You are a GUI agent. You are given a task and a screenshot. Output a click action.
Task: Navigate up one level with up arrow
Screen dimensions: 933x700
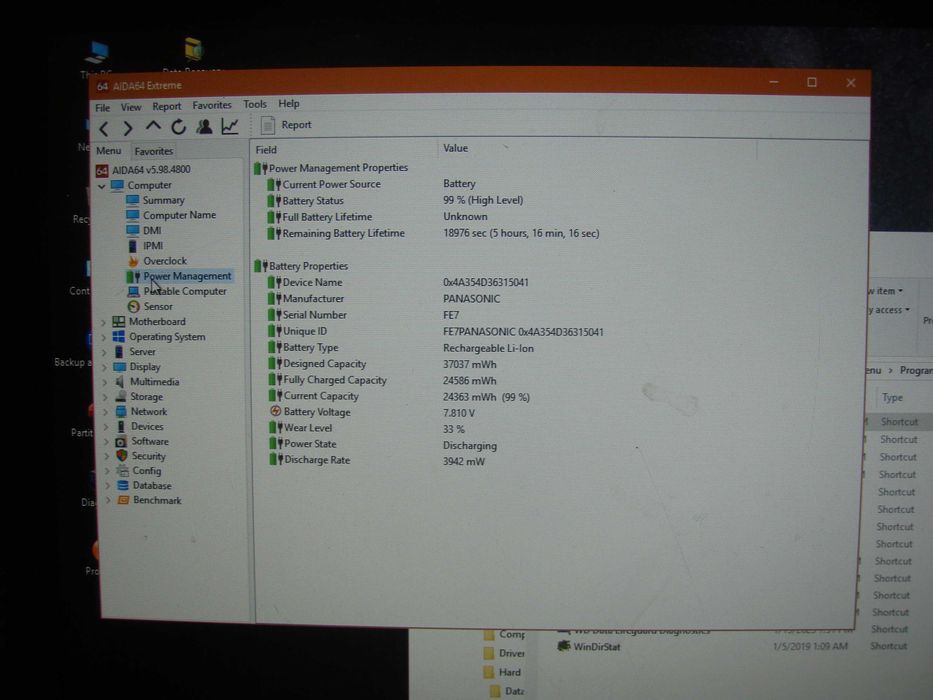[x=153, y=127]
